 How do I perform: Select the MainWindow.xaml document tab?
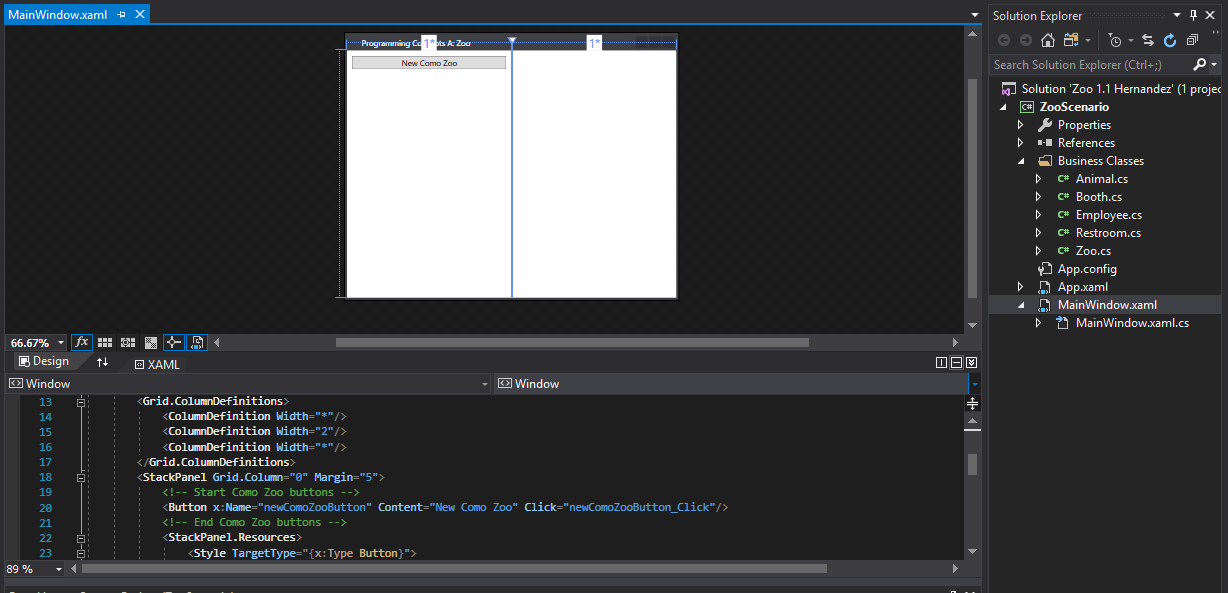point(57,15)
